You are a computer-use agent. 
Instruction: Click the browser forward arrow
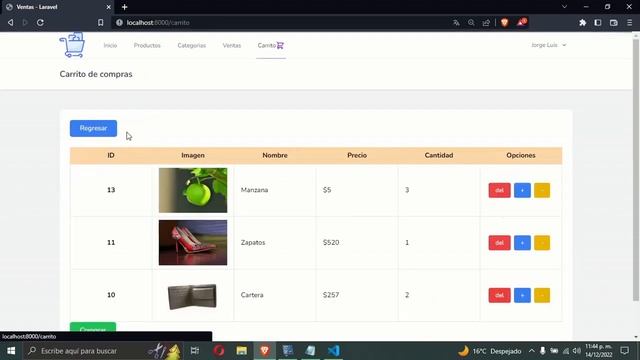pyautogui.click(x=25, y=23)
